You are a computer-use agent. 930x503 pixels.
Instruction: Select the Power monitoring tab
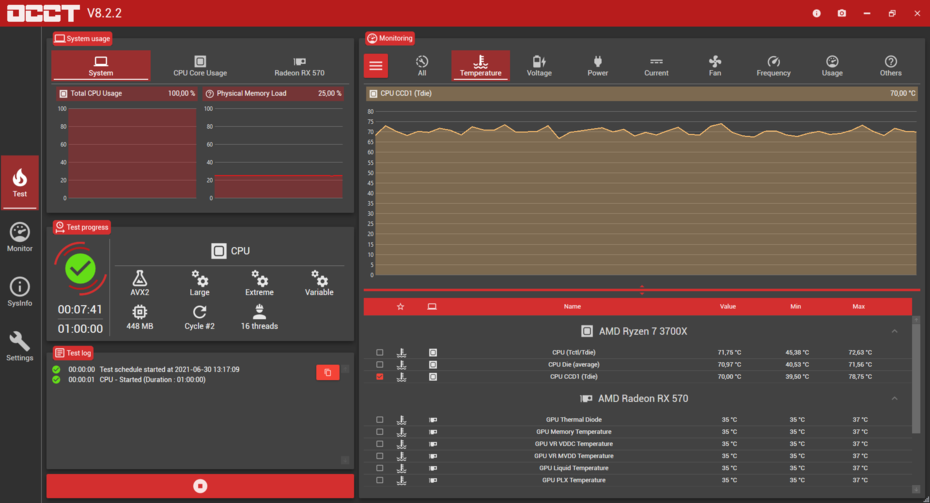coord(598,66)
